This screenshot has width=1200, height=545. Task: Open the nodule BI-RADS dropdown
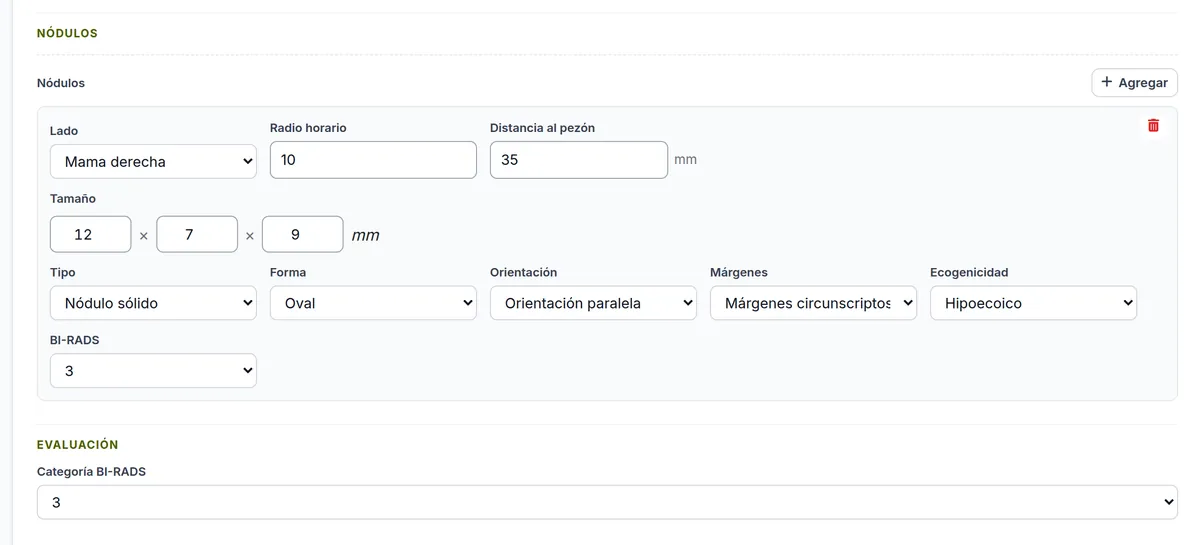[153, 371]
